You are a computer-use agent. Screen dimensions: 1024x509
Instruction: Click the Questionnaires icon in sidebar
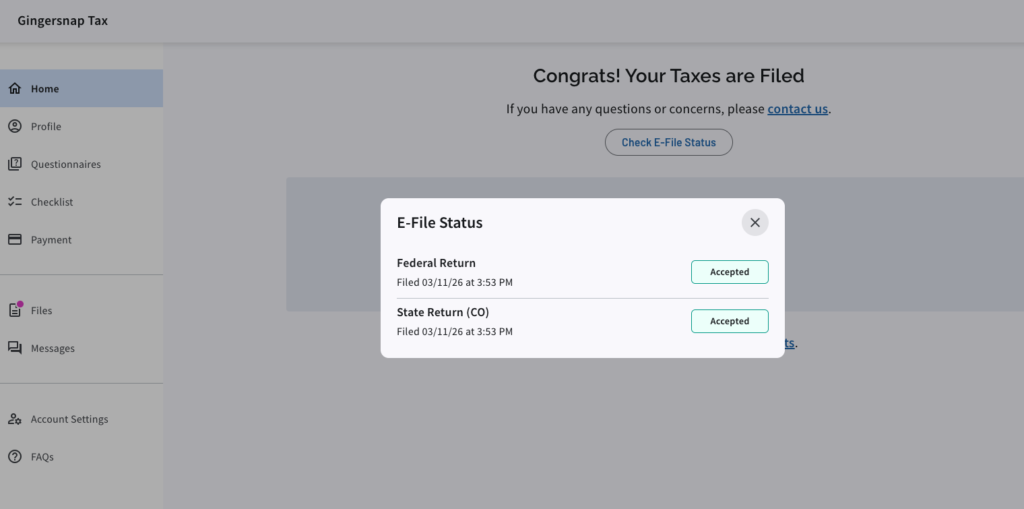[x=15, y=164]
